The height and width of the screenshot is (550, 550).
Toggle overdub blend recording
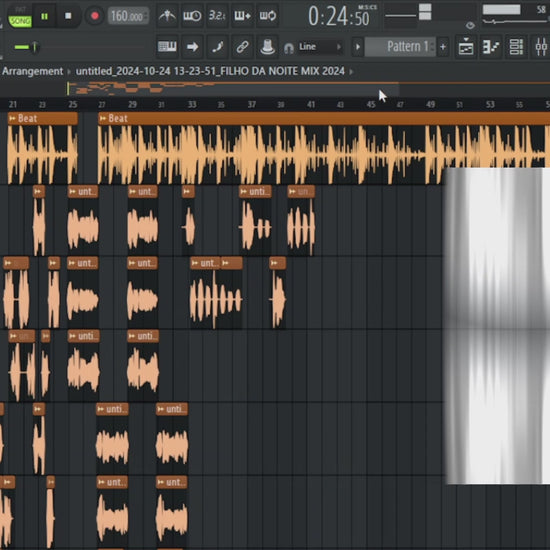242,16
